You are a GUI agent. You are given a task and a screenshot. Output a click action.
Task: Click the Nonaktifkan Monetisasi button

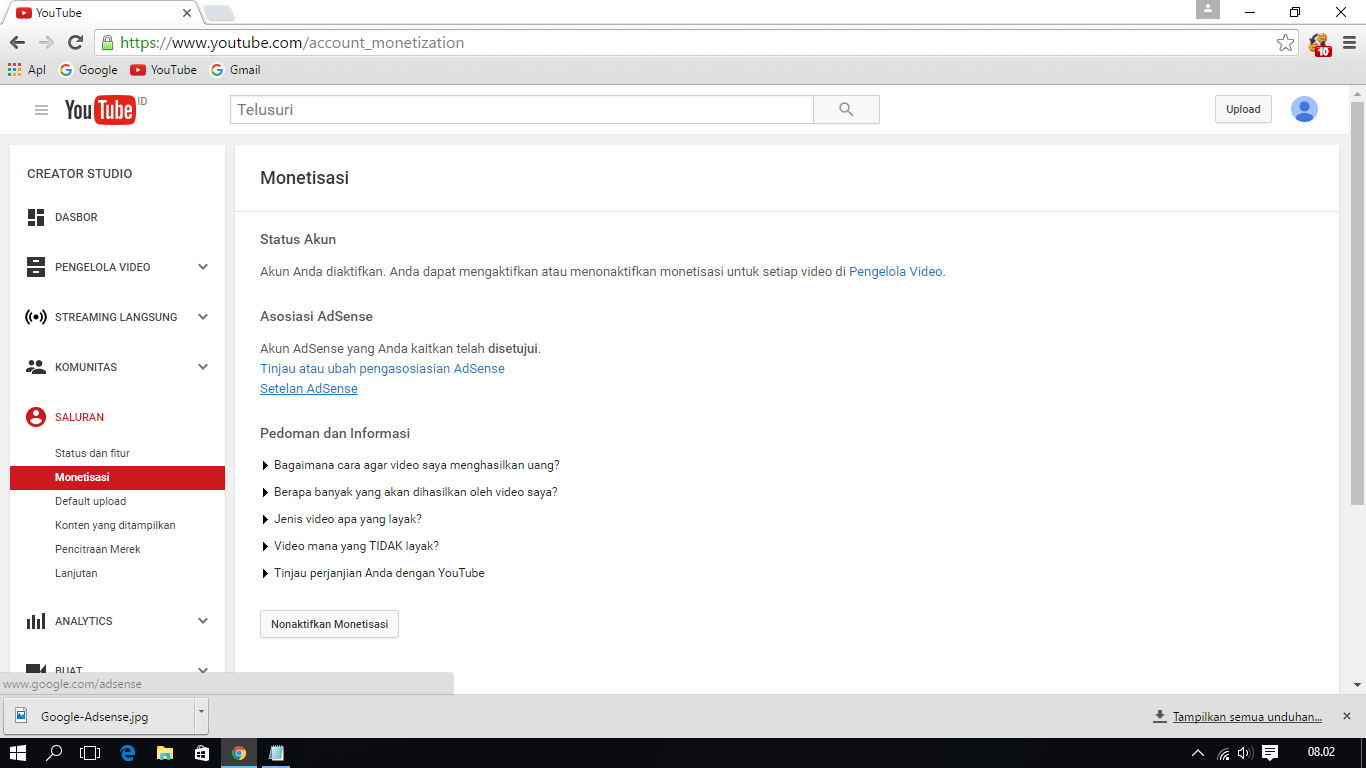click(x=329, y=624)
